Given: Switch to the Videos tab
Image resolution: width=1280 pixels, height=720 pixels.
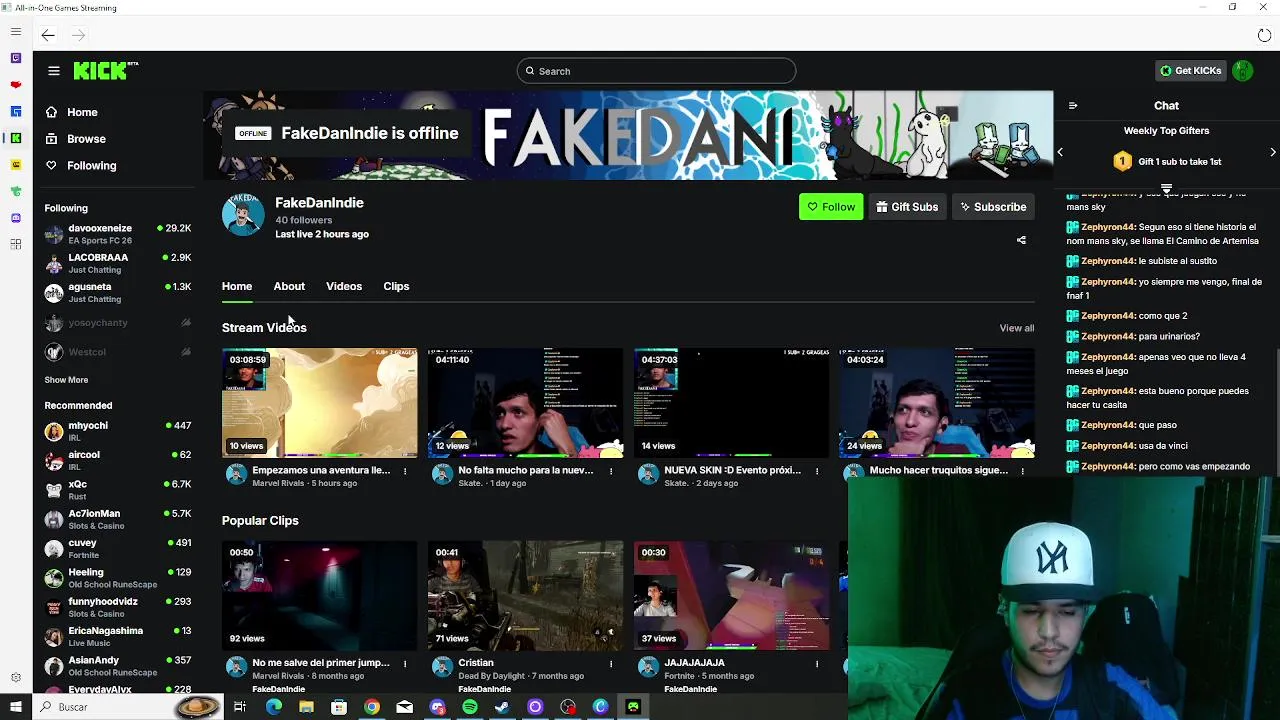Looking at the screenshot, I should click(x=344, y=286).
